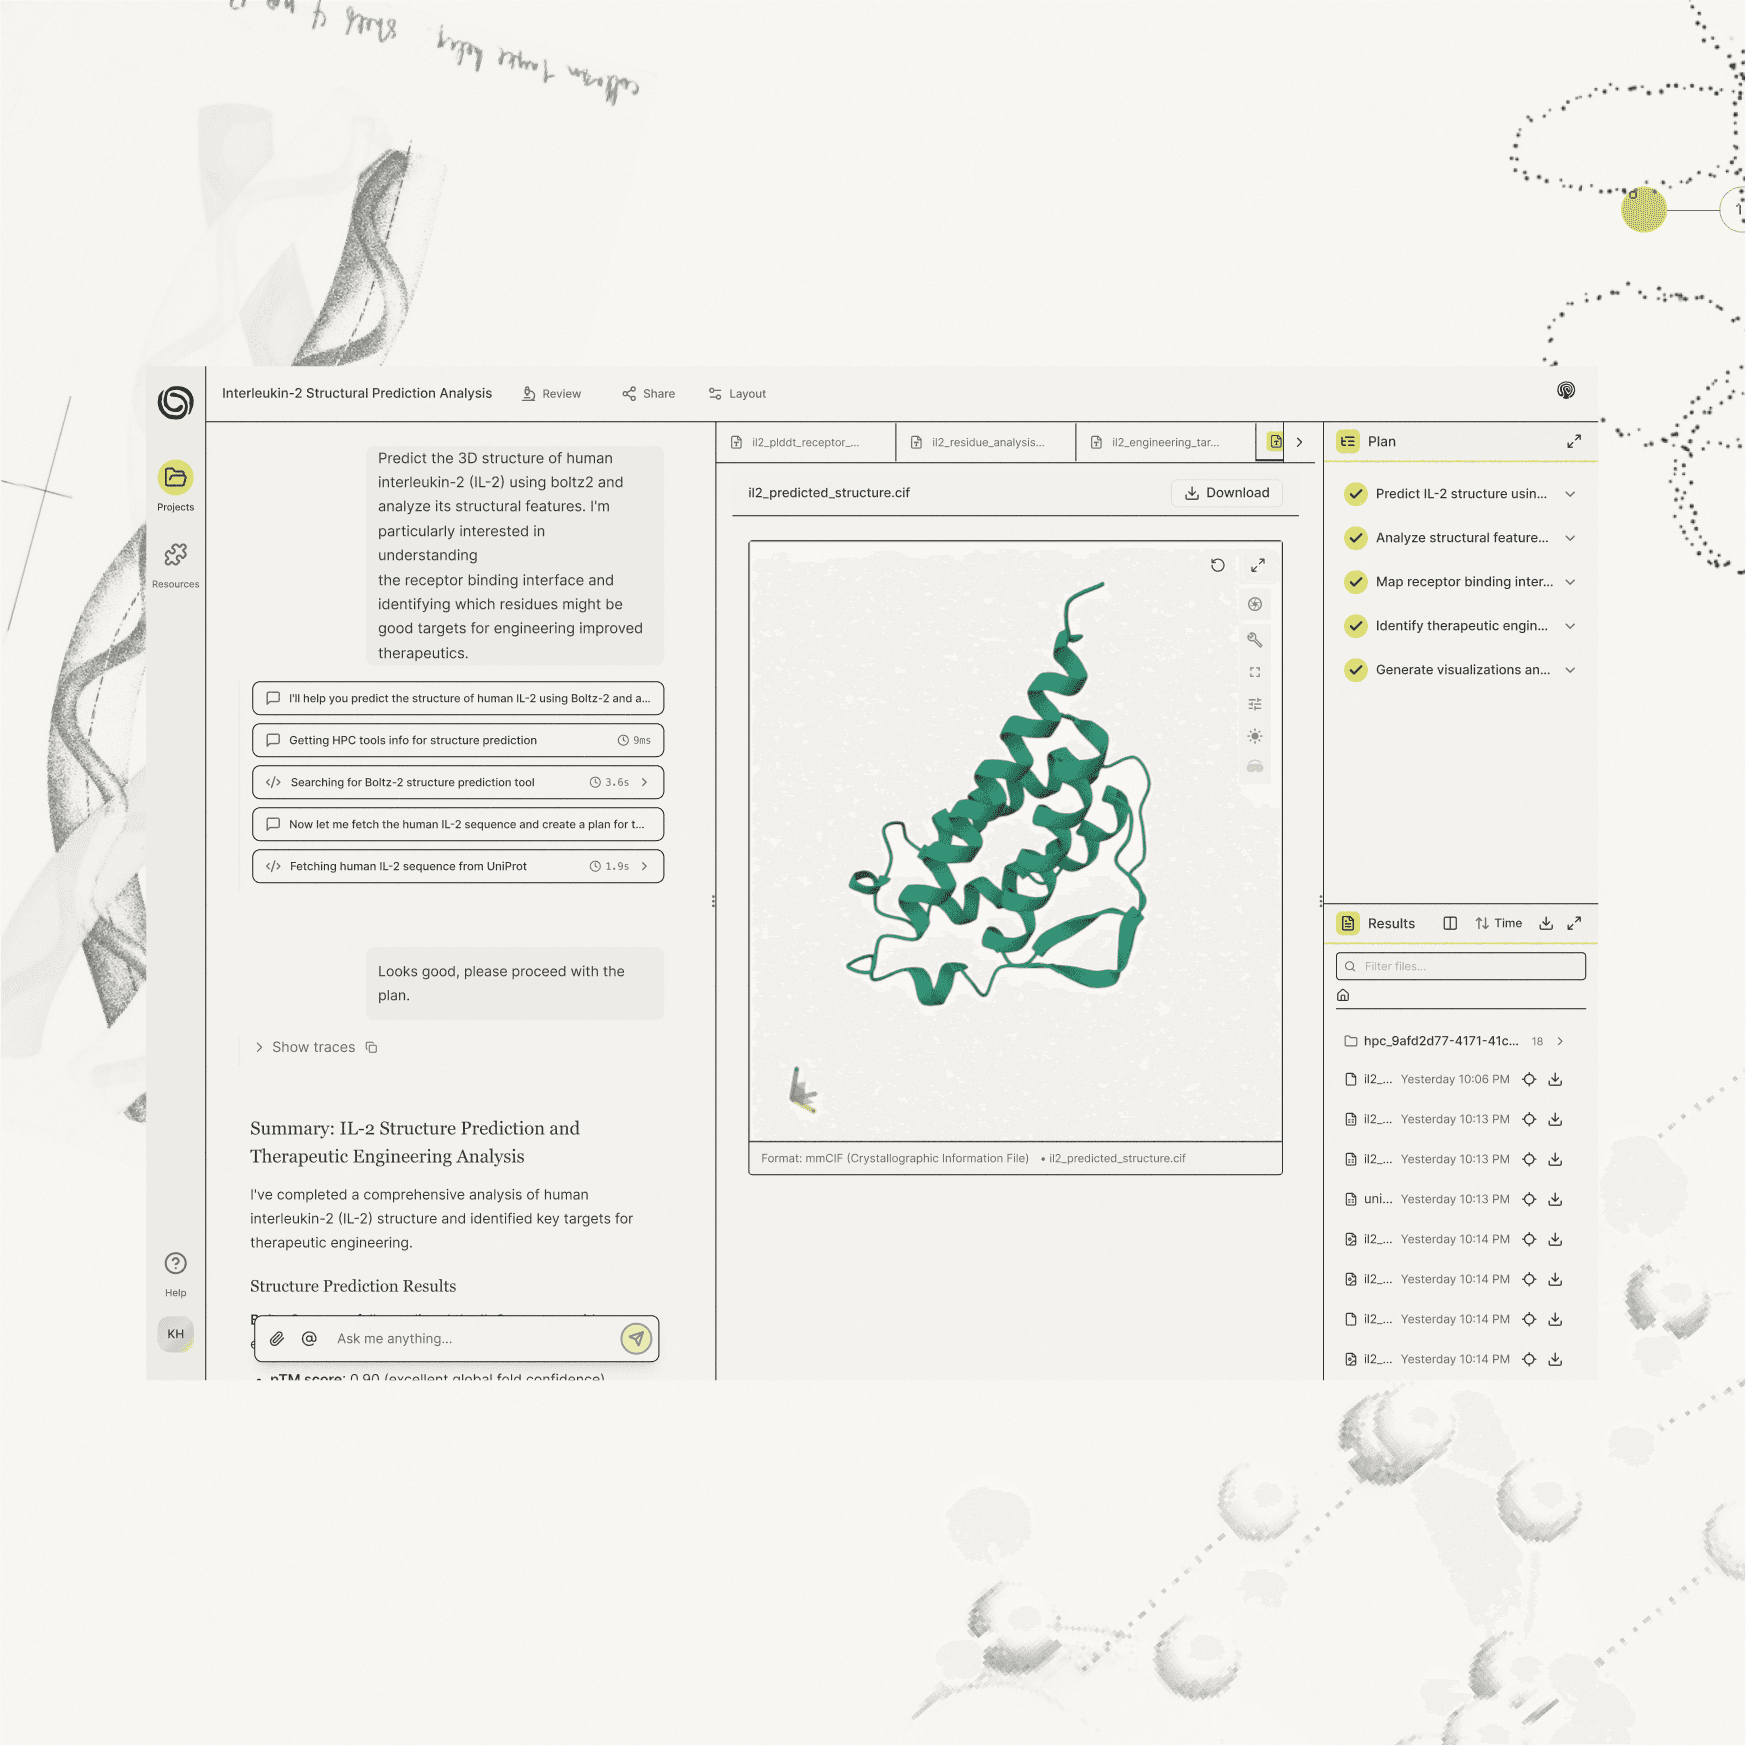Download the uni... results file

[1555, 1200]
